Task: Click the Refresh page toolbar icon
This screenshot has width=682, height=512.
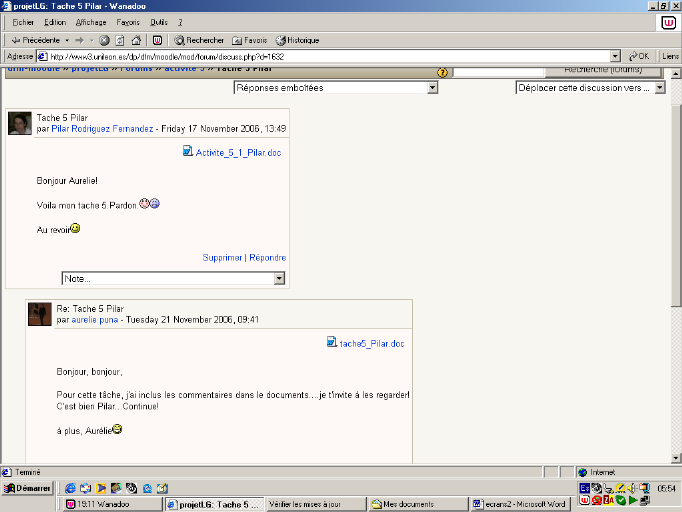Action: pyautogui.click(x=120, y=40)
